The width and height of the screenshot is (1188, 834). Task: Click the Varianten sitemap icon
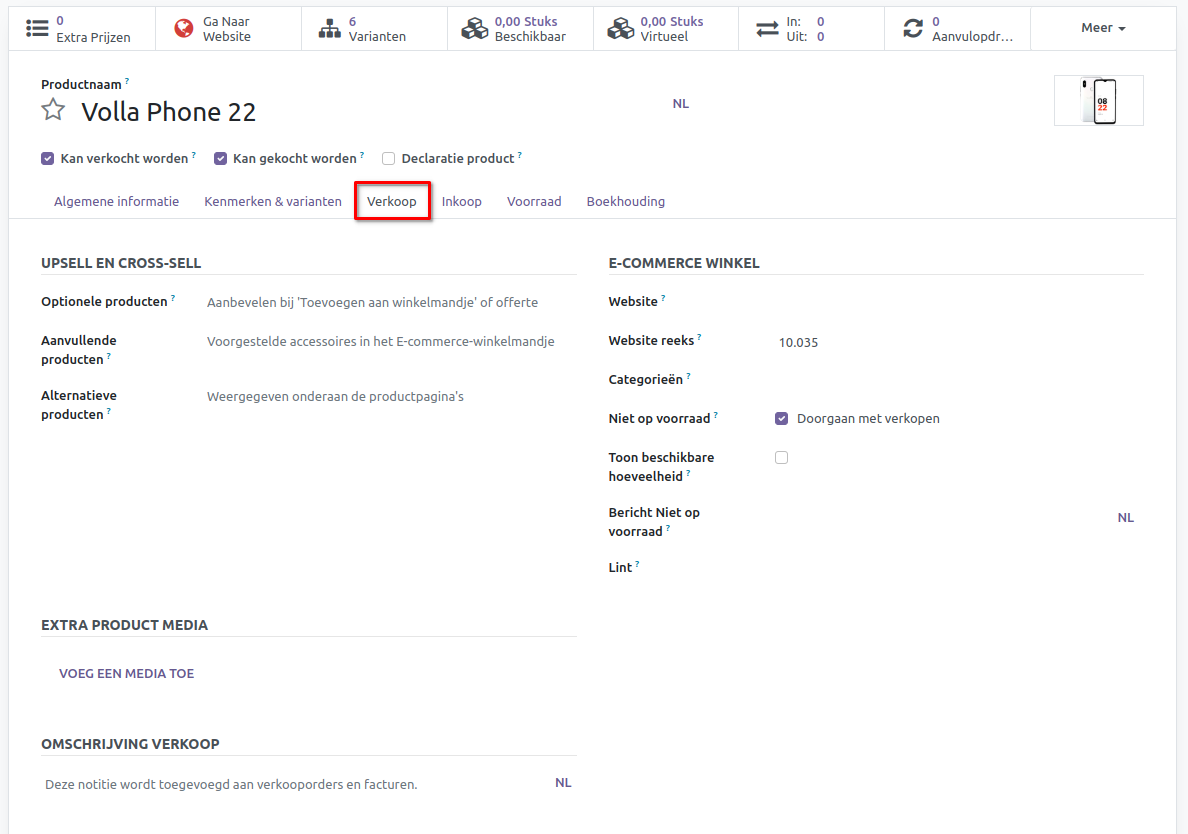(330, 29)
